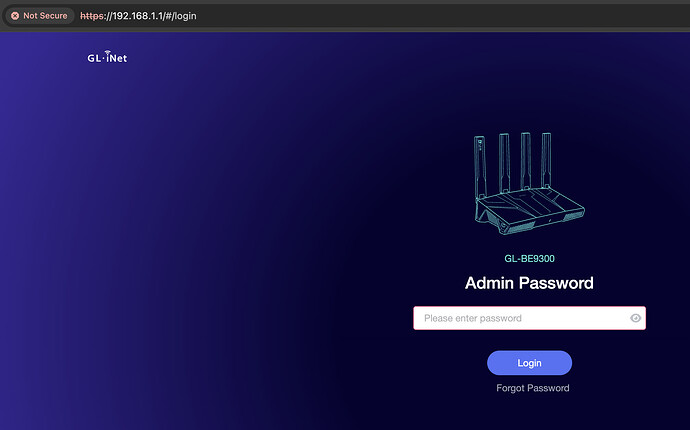Show password using the eye icon
Viewport: 690px width, 430px height.
635,318
